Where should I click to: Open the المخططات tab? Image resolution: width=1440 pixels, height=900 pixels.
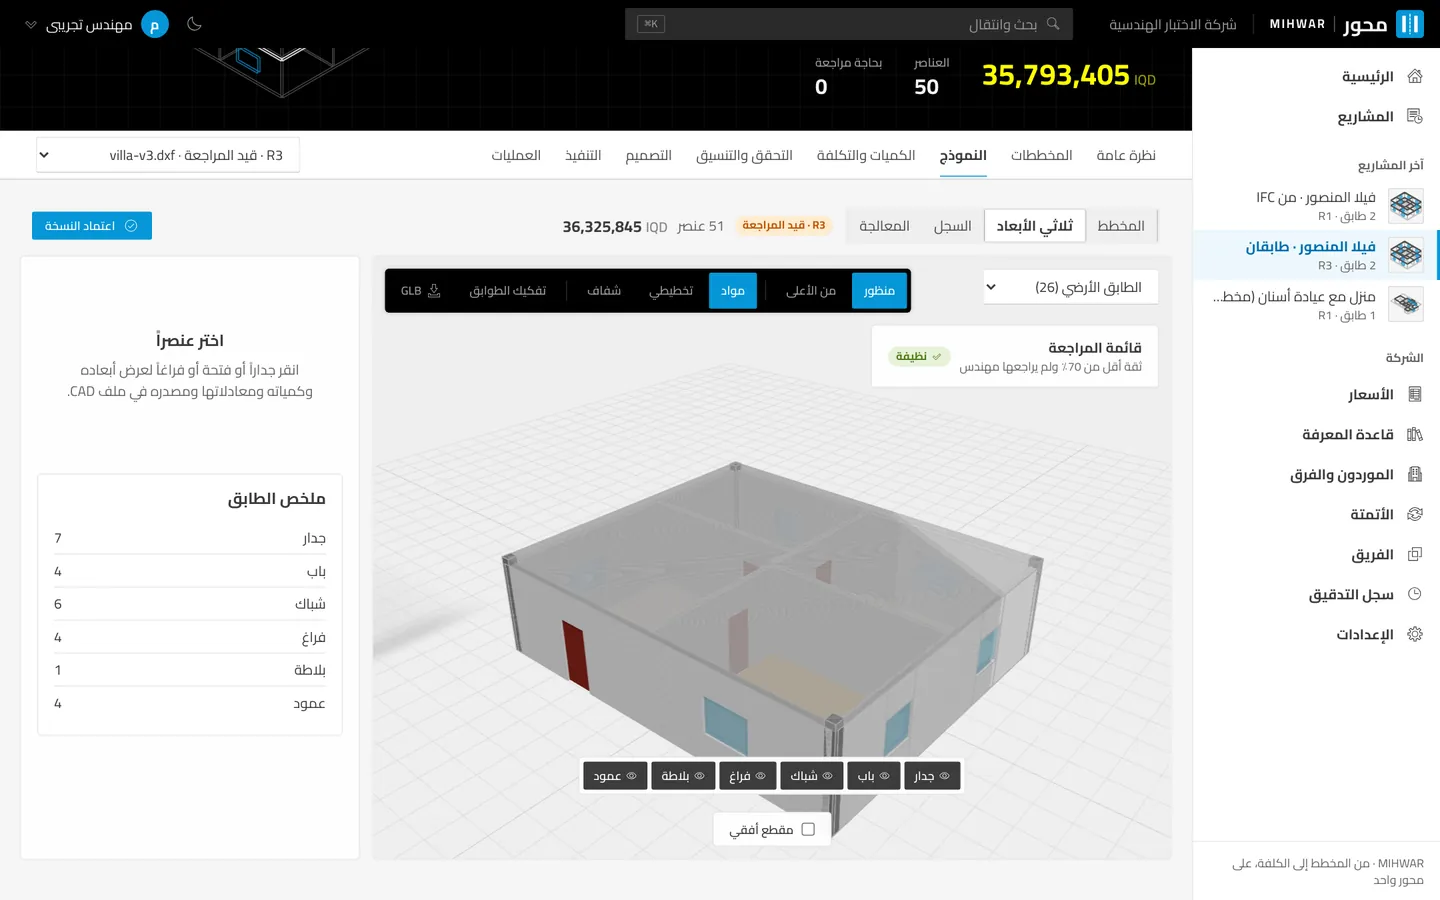(x=1042, y=155)
